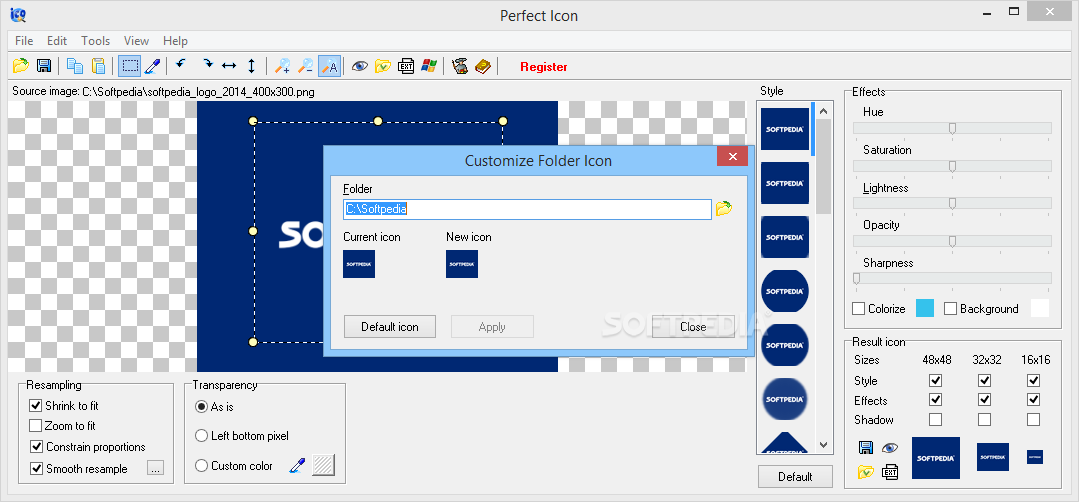Click the toolbar EXT file type icon
Viewport: 1079px width, 502px height.
406,66
